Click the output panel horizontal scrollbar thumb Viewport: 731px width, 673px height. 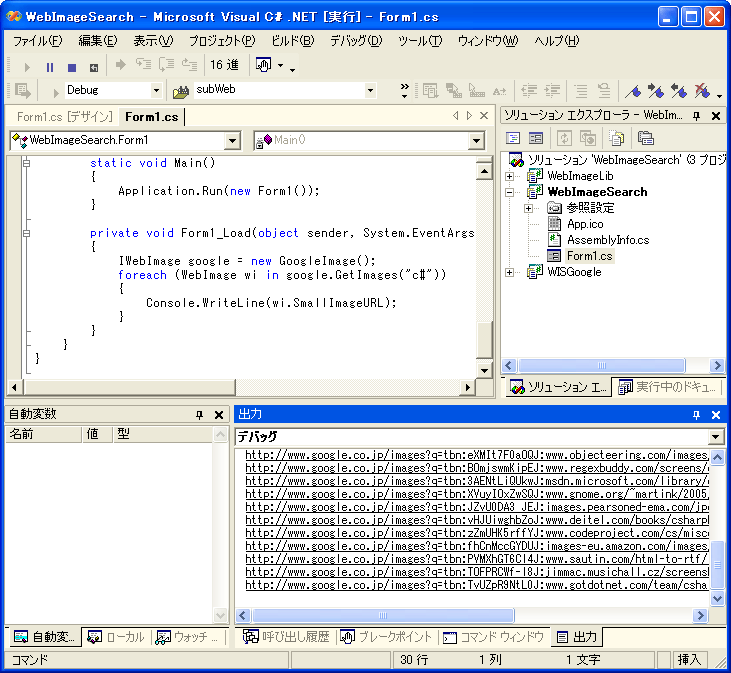[x=383, y=616]
